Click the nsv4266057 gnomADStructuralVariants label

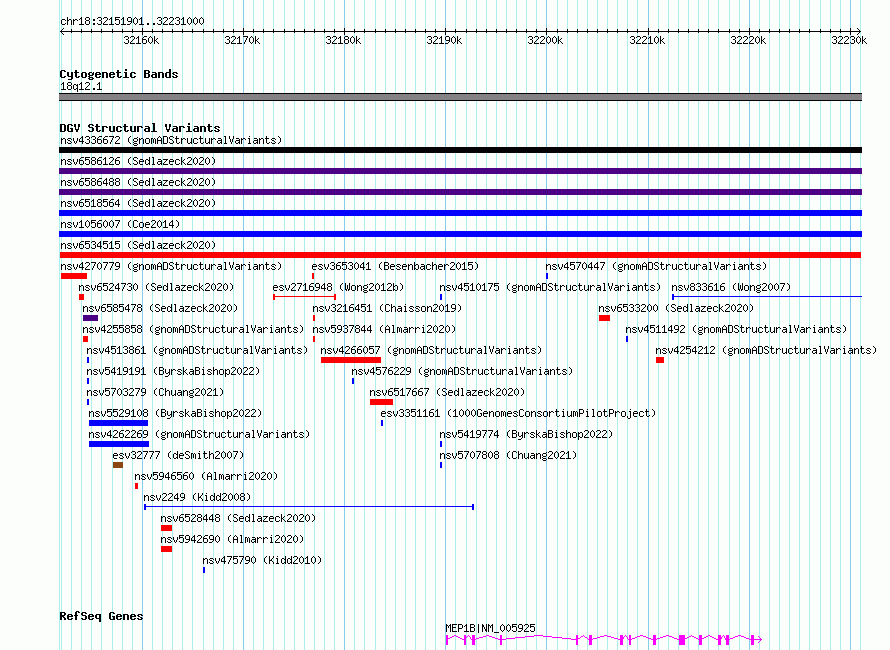431,350
